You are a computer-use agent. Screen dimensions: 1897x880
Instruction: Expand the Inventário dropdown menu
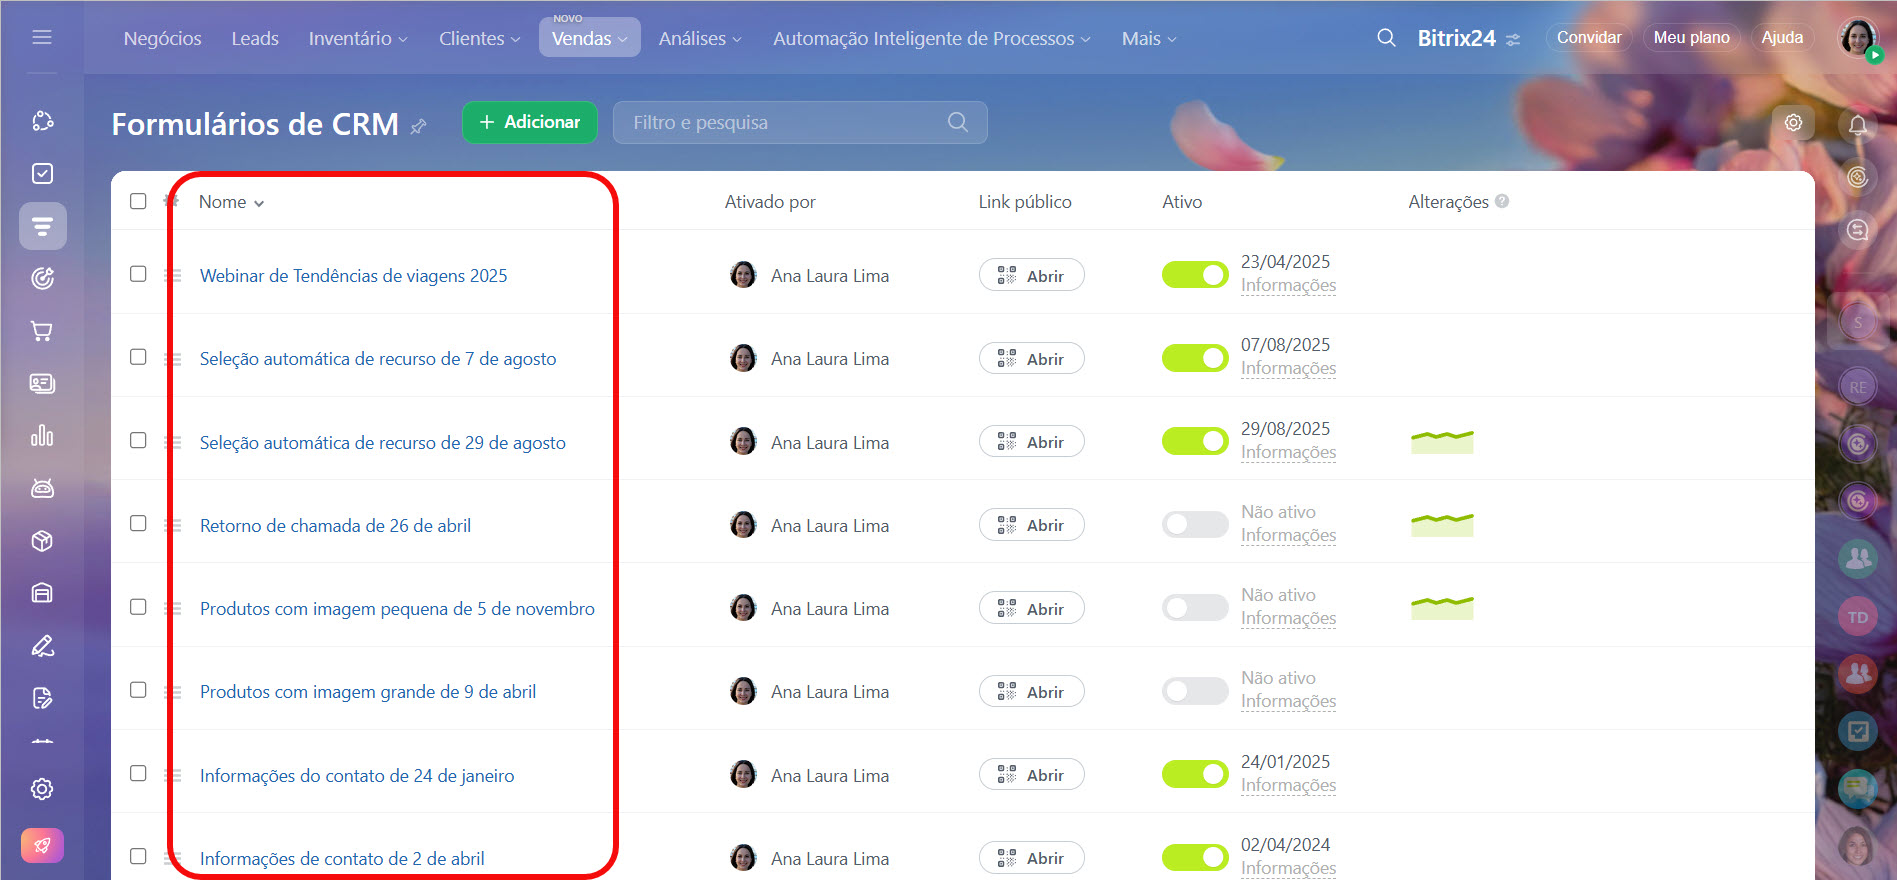pyautogui.click(x=357, y=39)
